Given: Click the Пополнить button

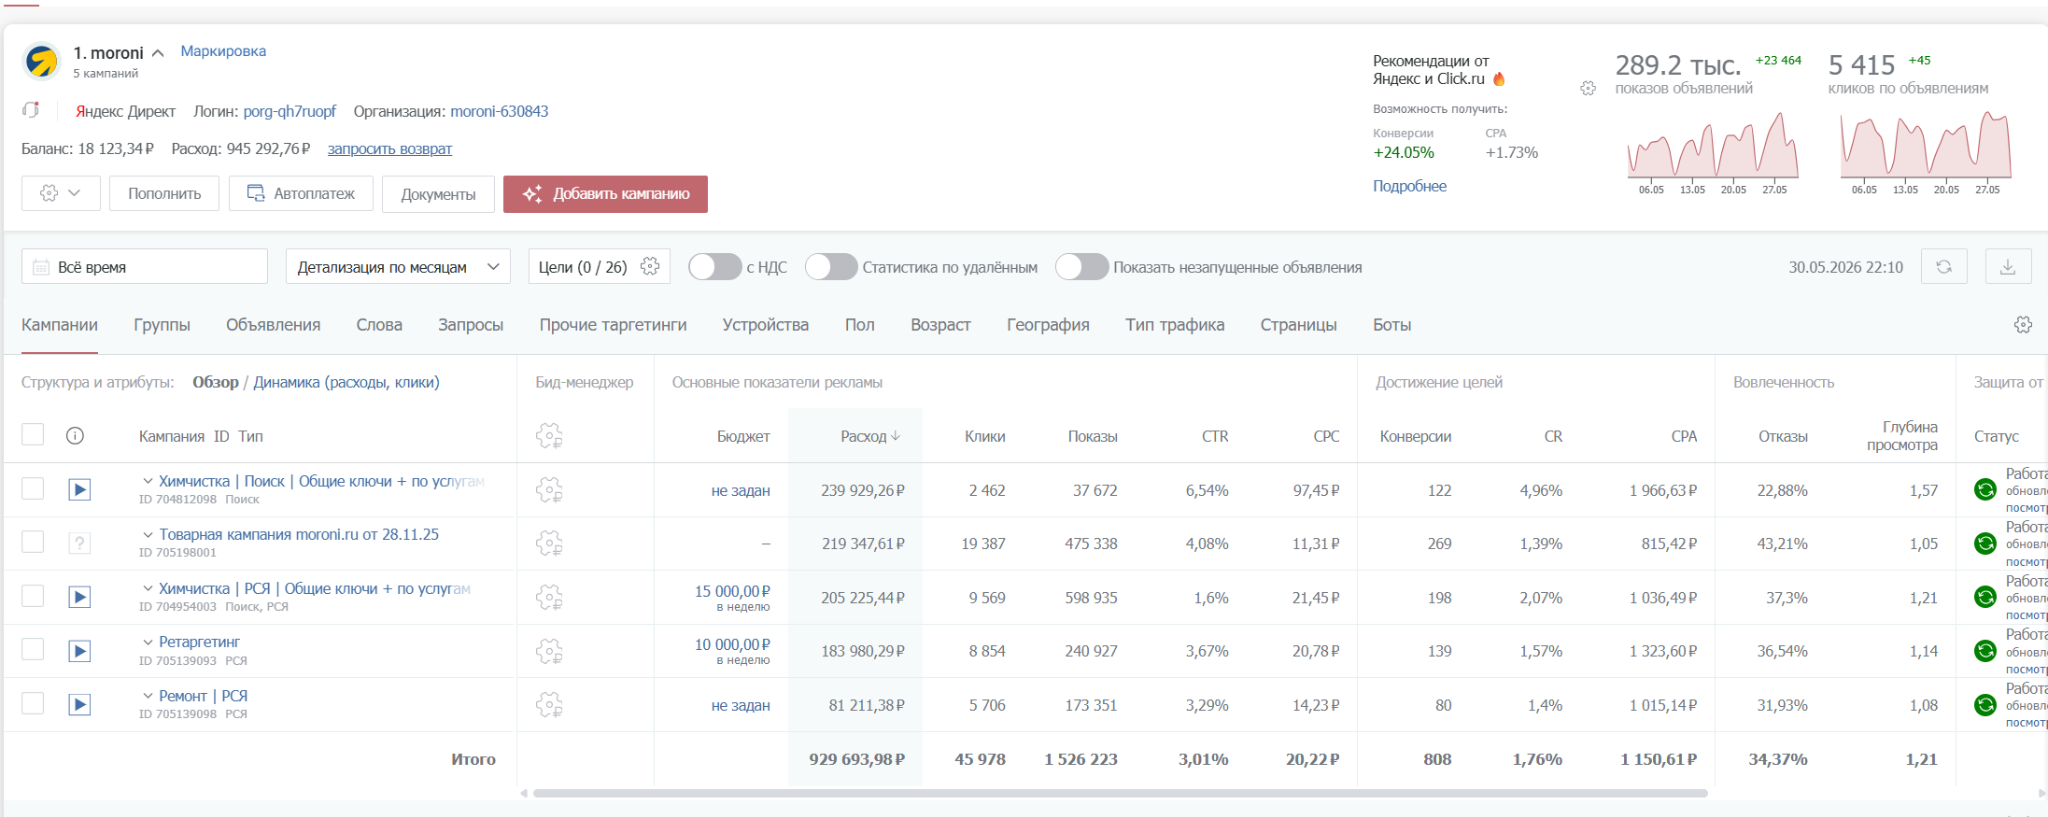Looking at the screenshot, I should click(x=164, y=194).
